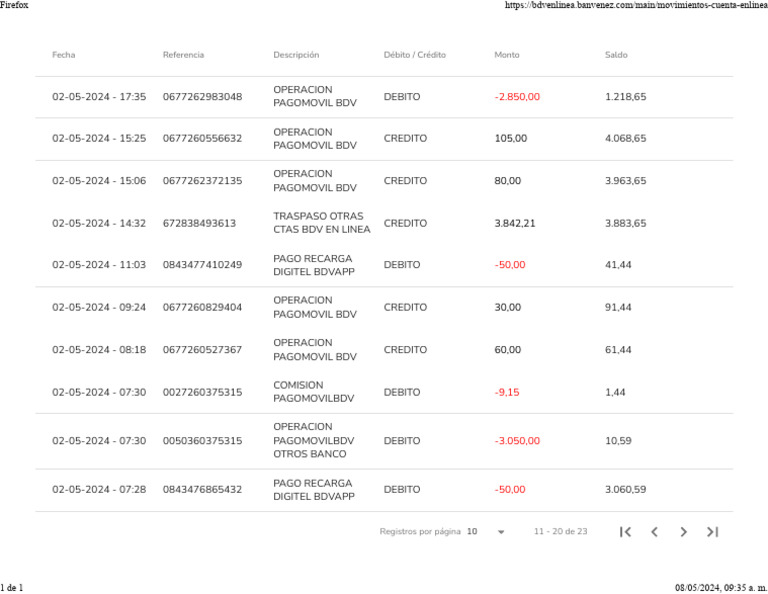Screen dimensions: 768x594
Task: Click date 02-05-2024 - 14:32
Action: (x=99, y=223)
